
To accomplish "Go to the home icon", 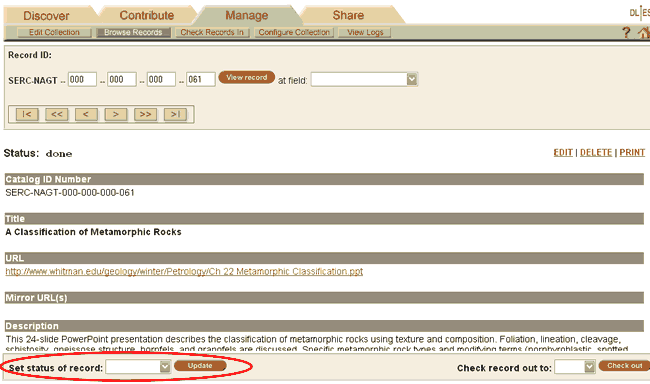I will [x=644, y=32].
